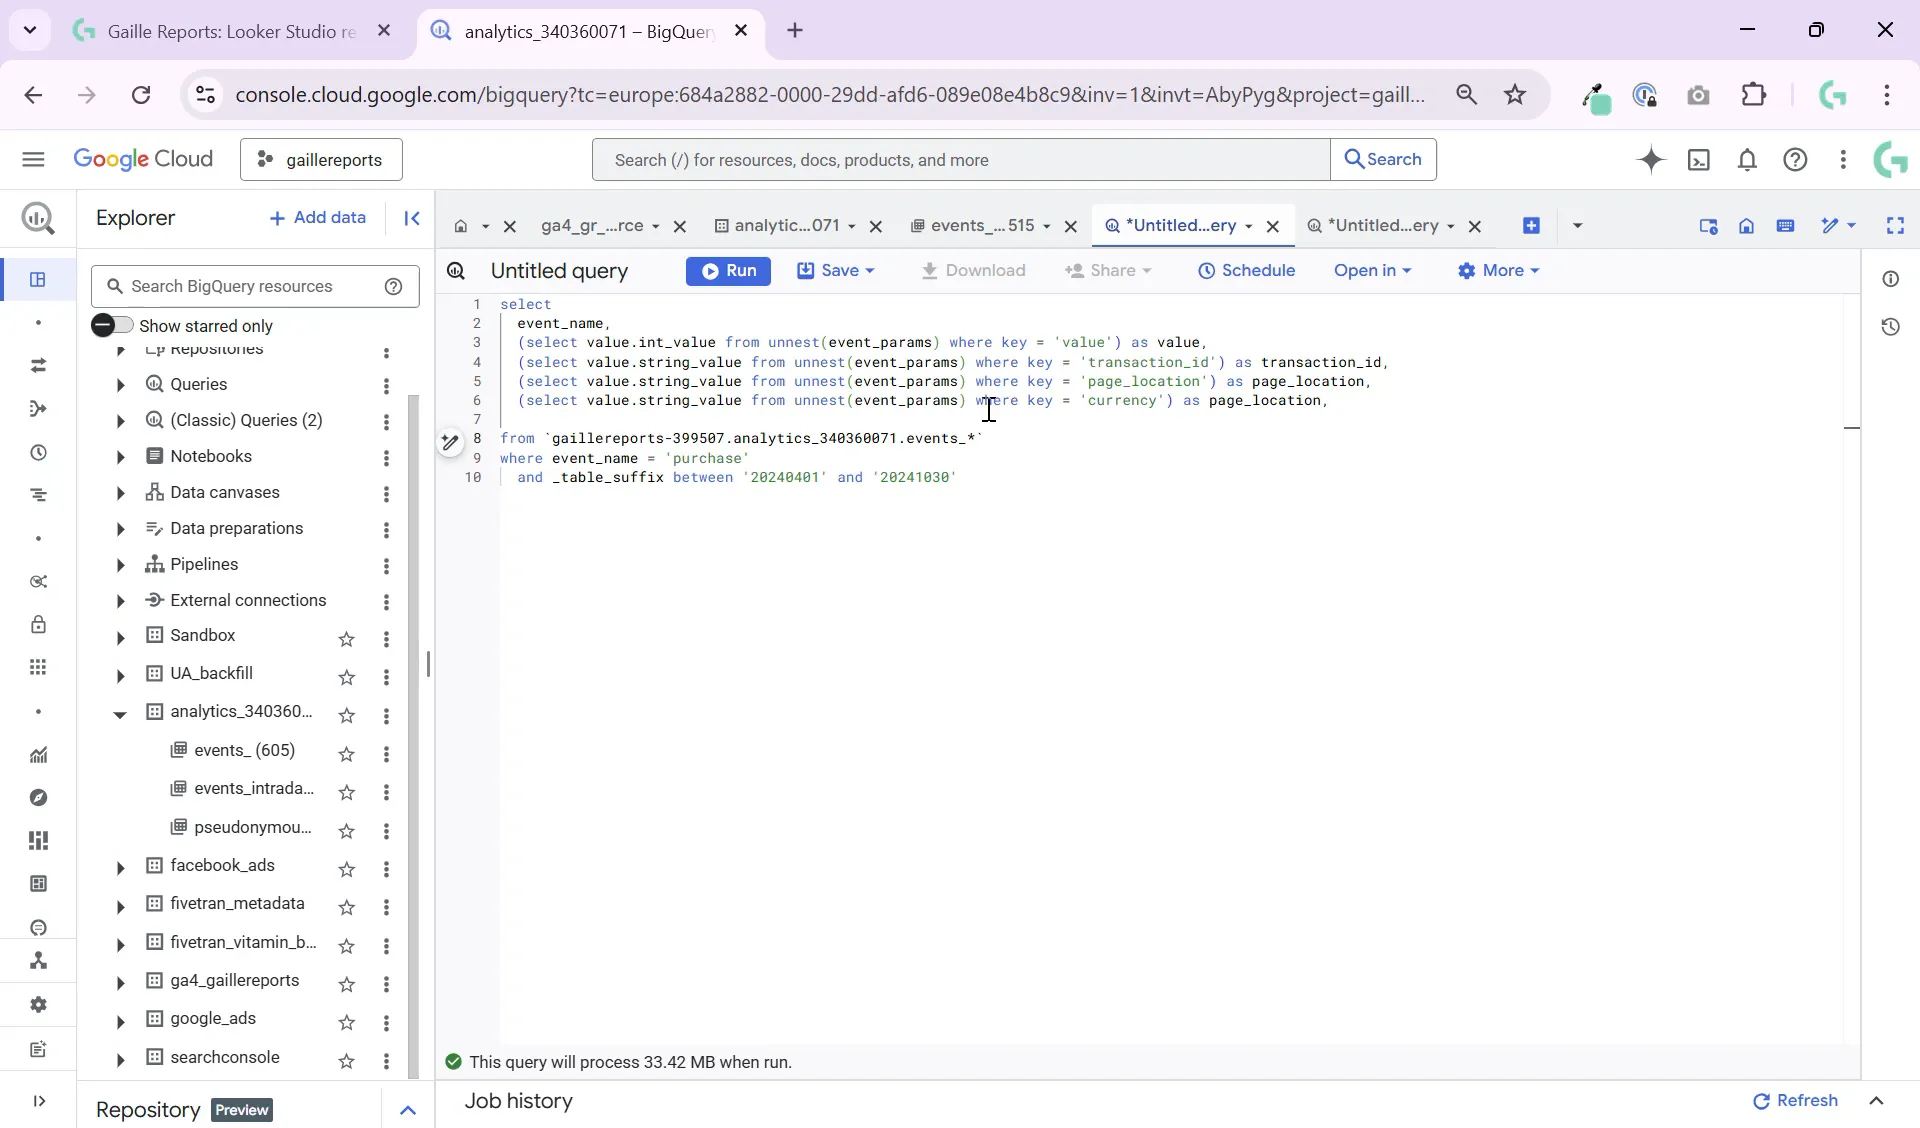This screenshot has height=1128, width=1920.
Task: Click the SQL generation pencil icon in gutter
Action: (x=450, y=442)
